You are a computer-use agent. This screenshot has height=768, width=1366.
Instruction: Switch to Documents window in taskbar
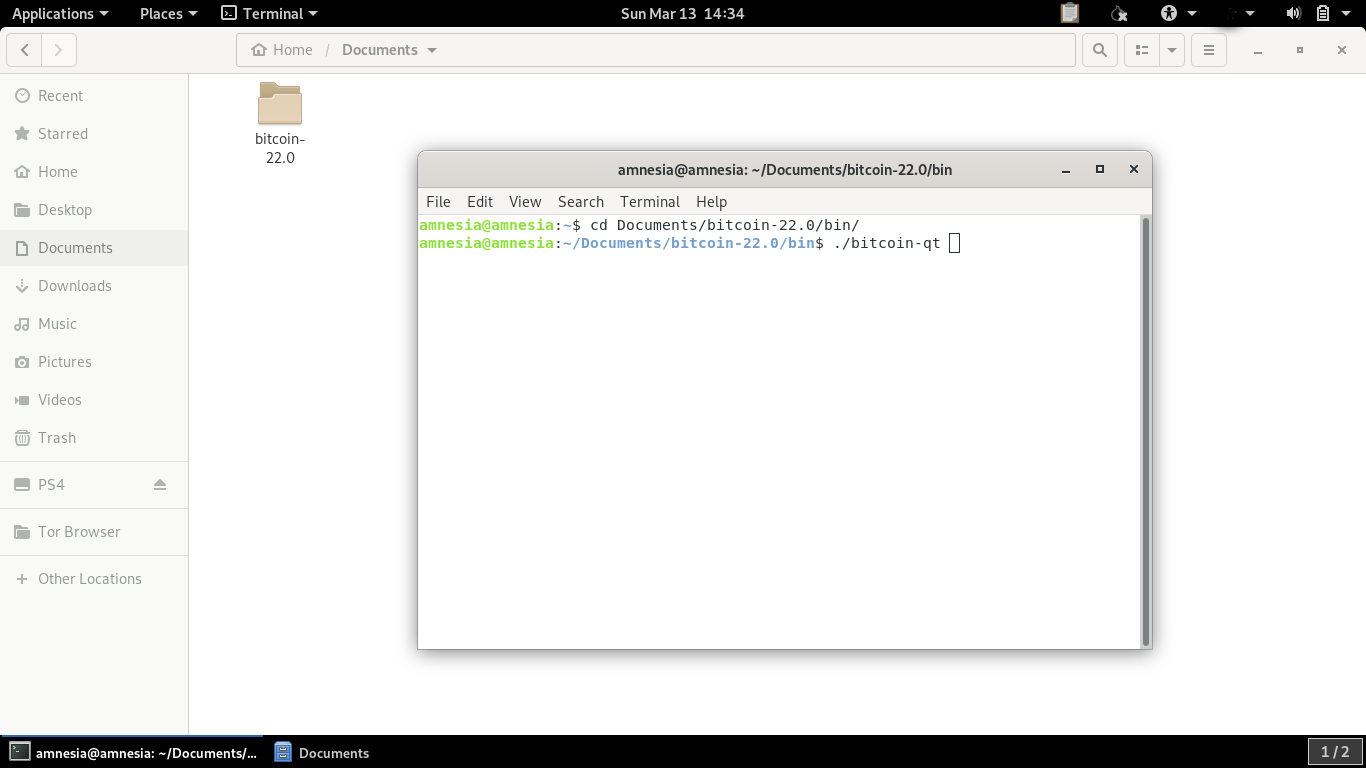click(x=322, y=753)
